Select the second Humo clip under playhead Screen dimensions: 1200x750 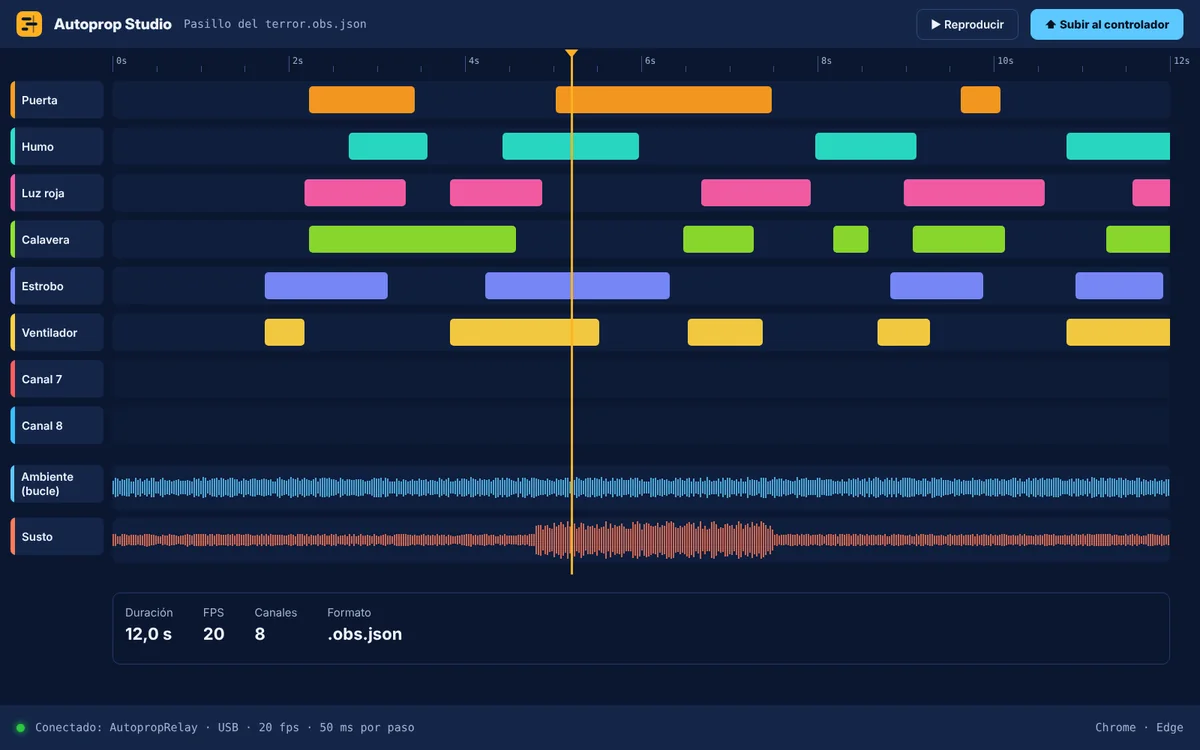tap(571, 146)
